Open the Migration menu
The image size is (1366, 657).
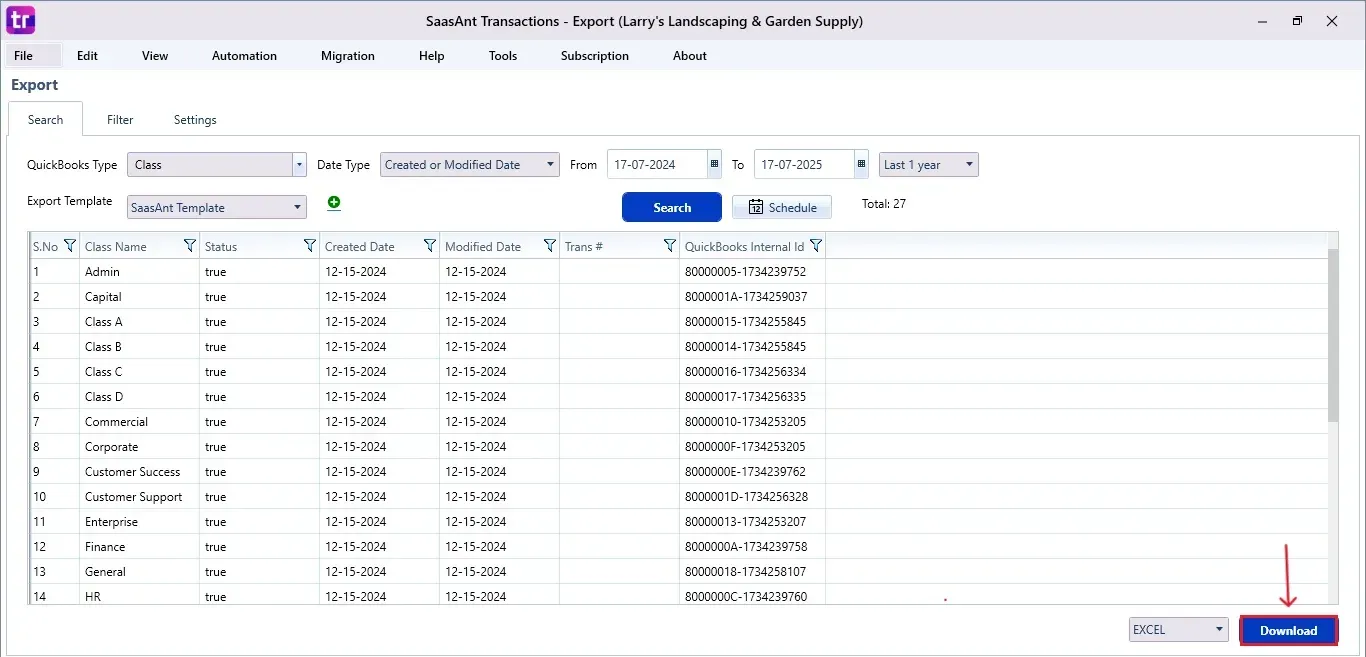point(348,56)
